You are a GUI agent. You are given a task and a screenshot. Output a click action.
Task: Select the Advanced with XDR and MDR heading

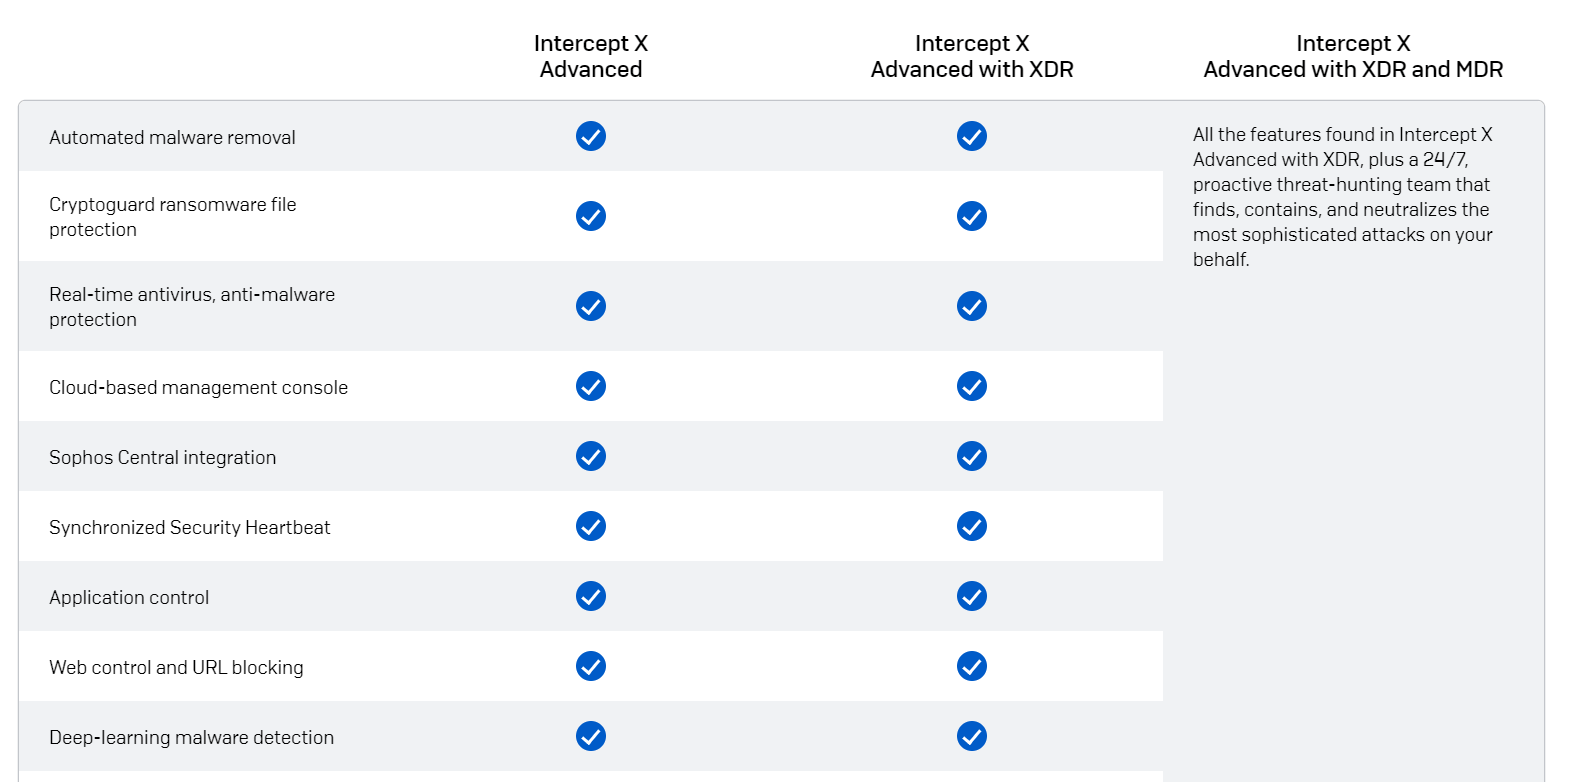[1353, 56]
